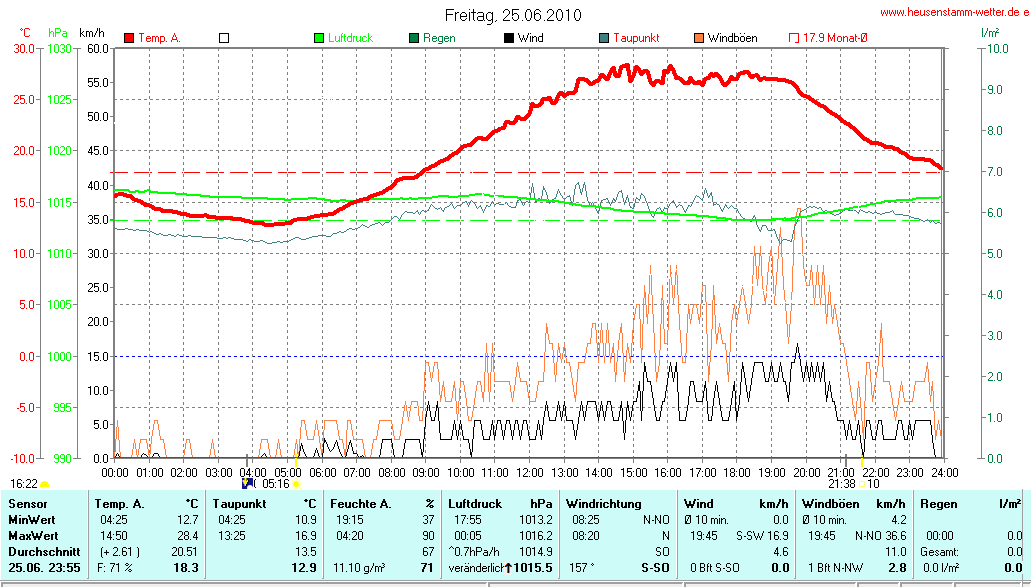Click the 21:38 sunset time label

pyautogui.click(x=841, y=484)
